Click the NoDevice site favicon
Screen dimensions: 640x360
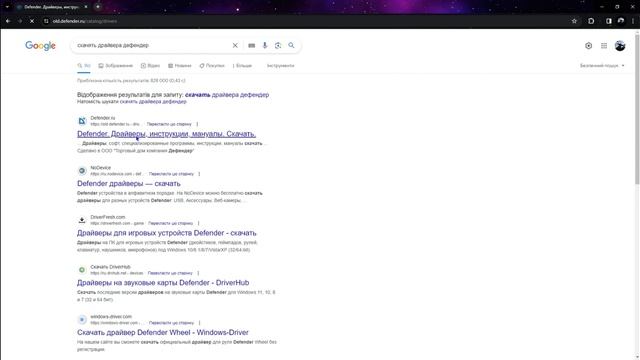pyautogui.click(x=82, y=171)
